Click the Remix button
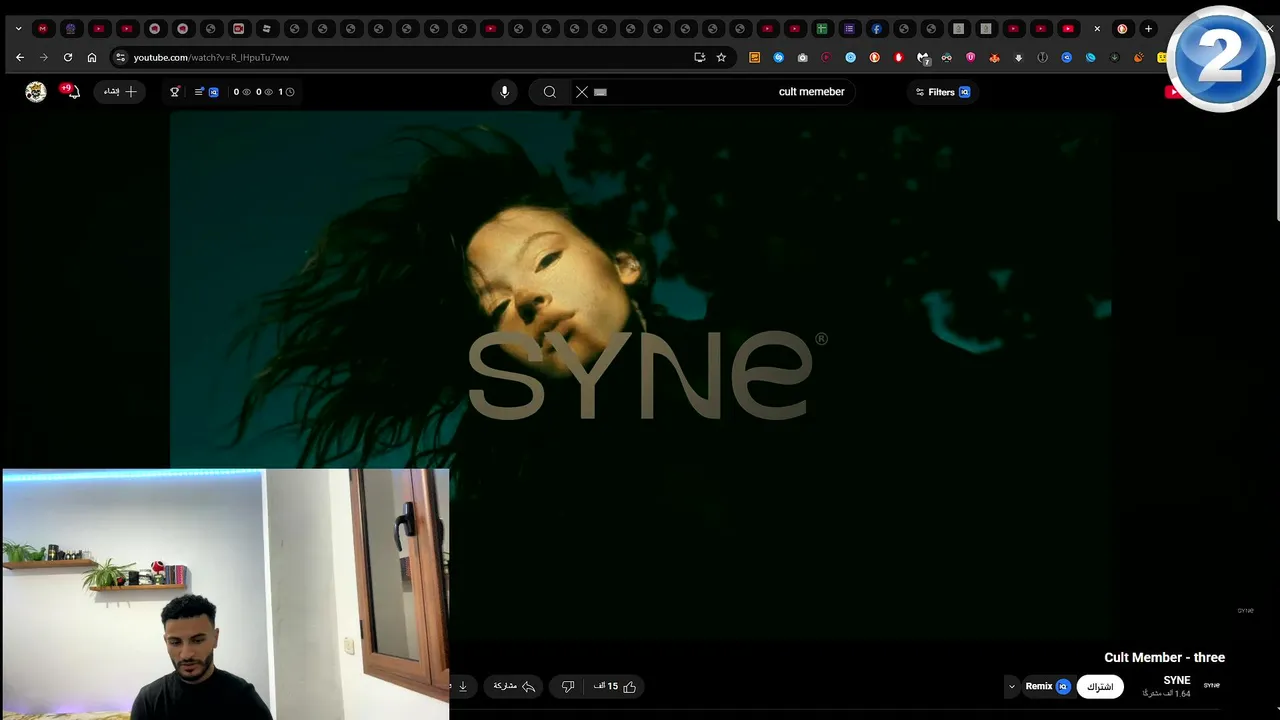The width and height of the screenshot is (1280, 720). tap(1047, 686)
